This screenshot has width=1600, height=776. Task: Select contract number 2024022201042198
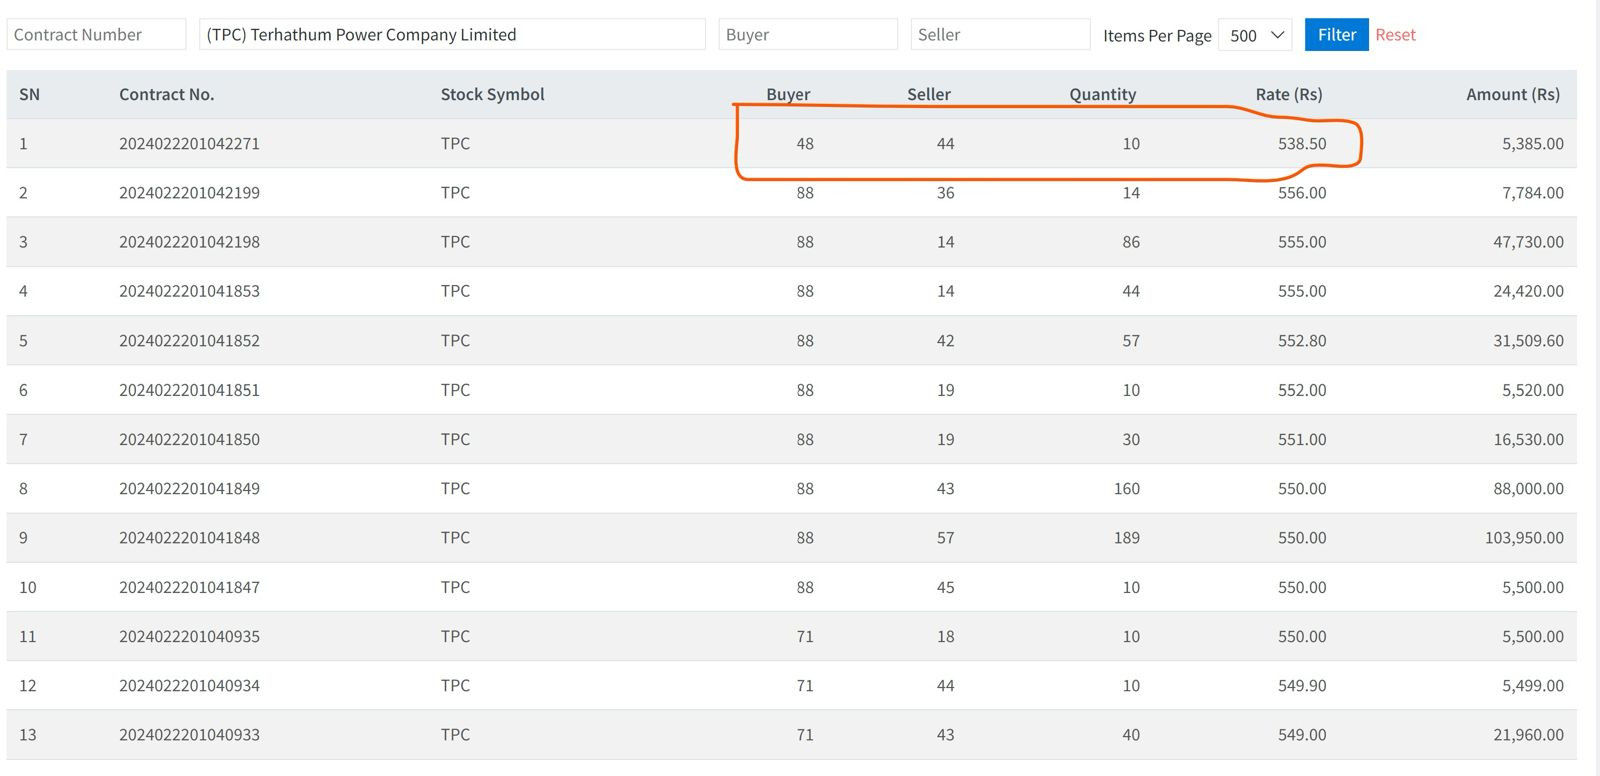point(189,242)
